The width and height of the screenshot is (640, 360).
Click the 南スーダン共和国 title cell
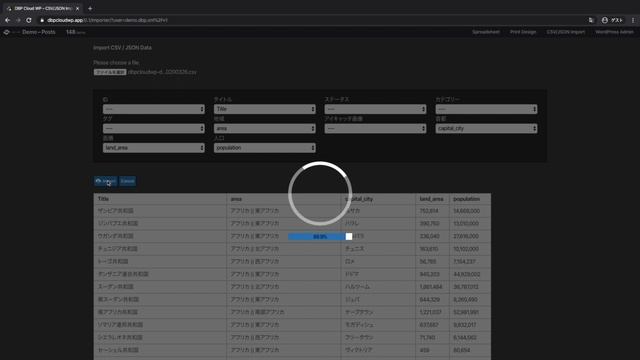(160, 300)
